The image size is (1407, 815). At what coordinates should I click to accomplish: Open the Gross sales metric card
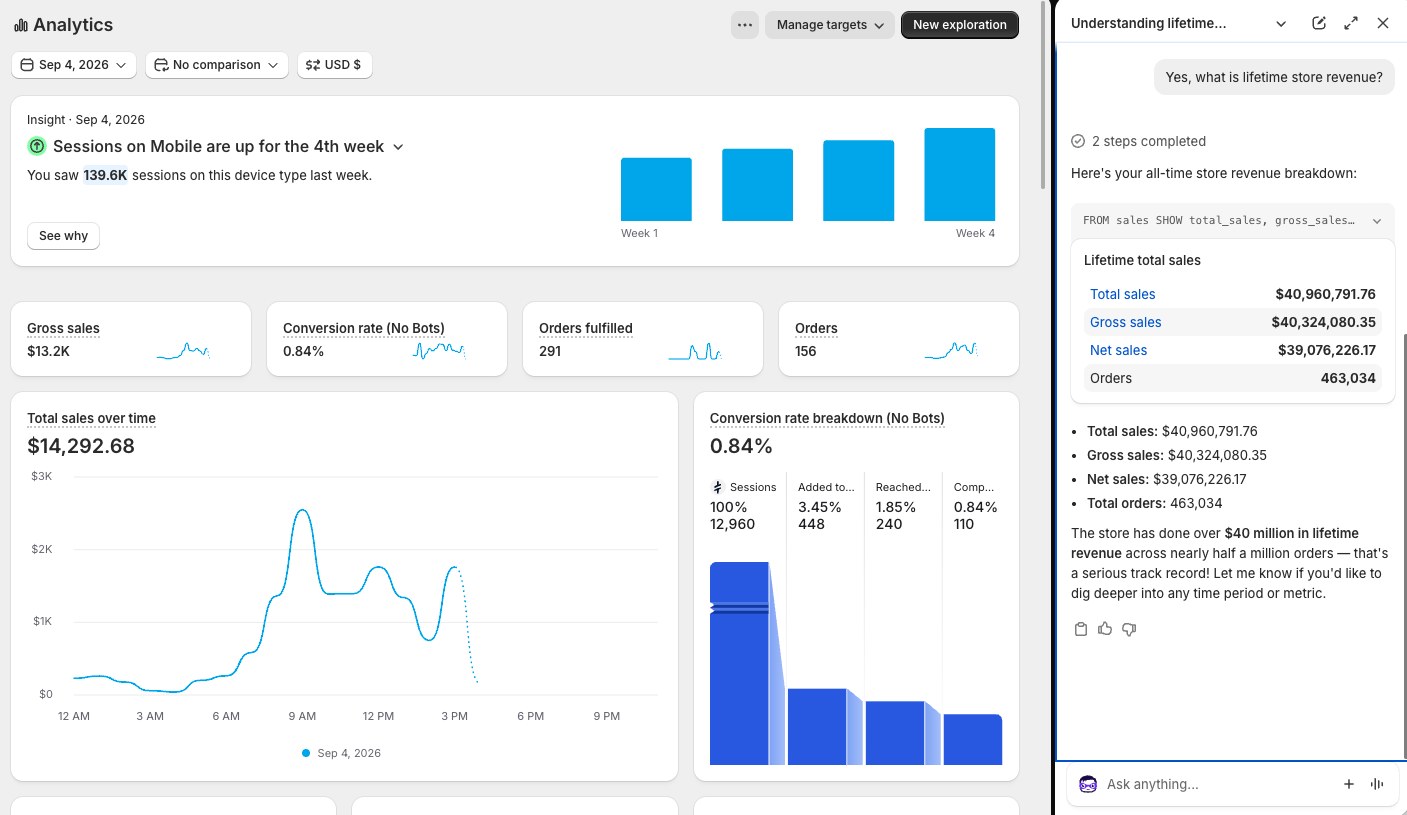click(131, 339)
